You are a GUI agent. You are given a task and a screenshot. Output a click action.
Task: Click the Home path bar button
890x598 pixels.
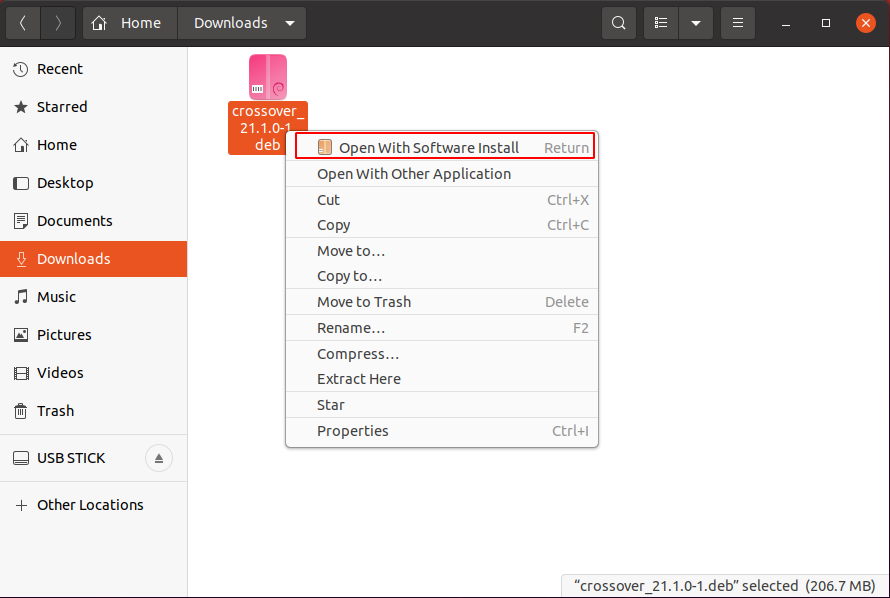129,23
